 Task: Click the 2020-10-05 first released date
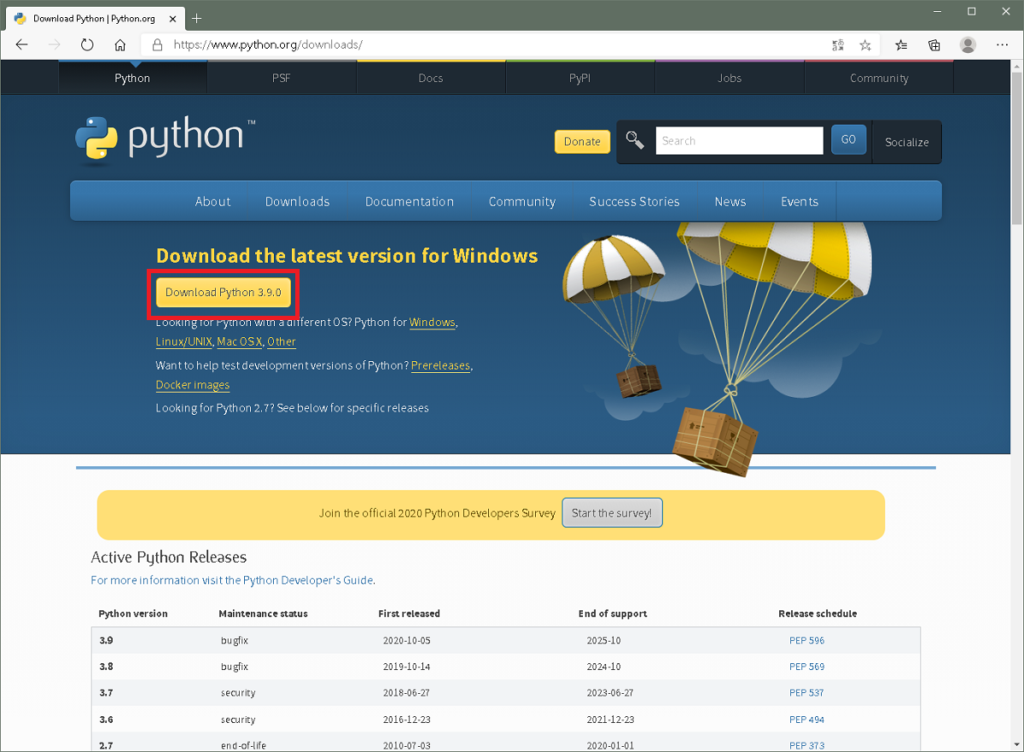[x=407, y=640]
